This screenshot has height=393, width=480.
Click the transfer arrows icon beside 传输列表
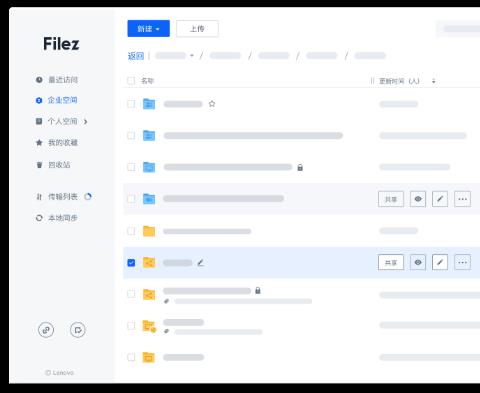(39, 197)
